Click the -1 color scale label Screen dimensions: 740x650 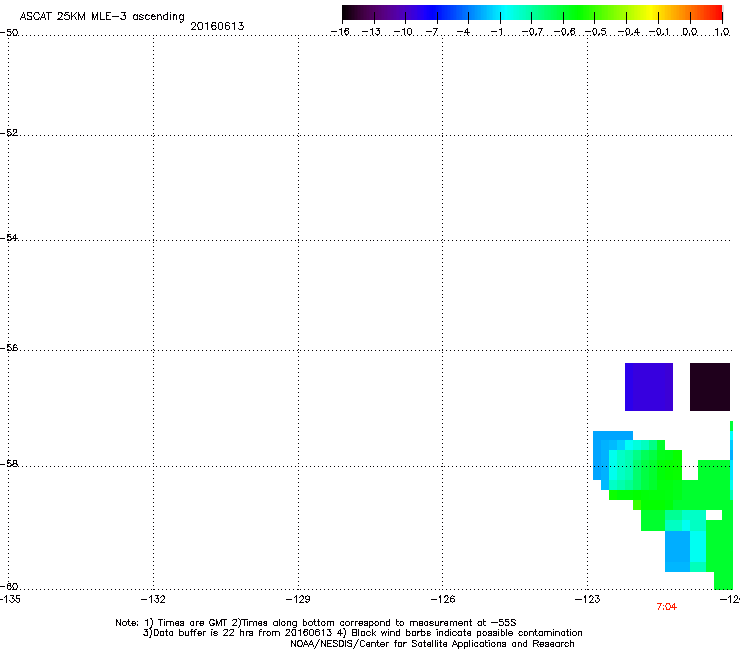point(496,32)
